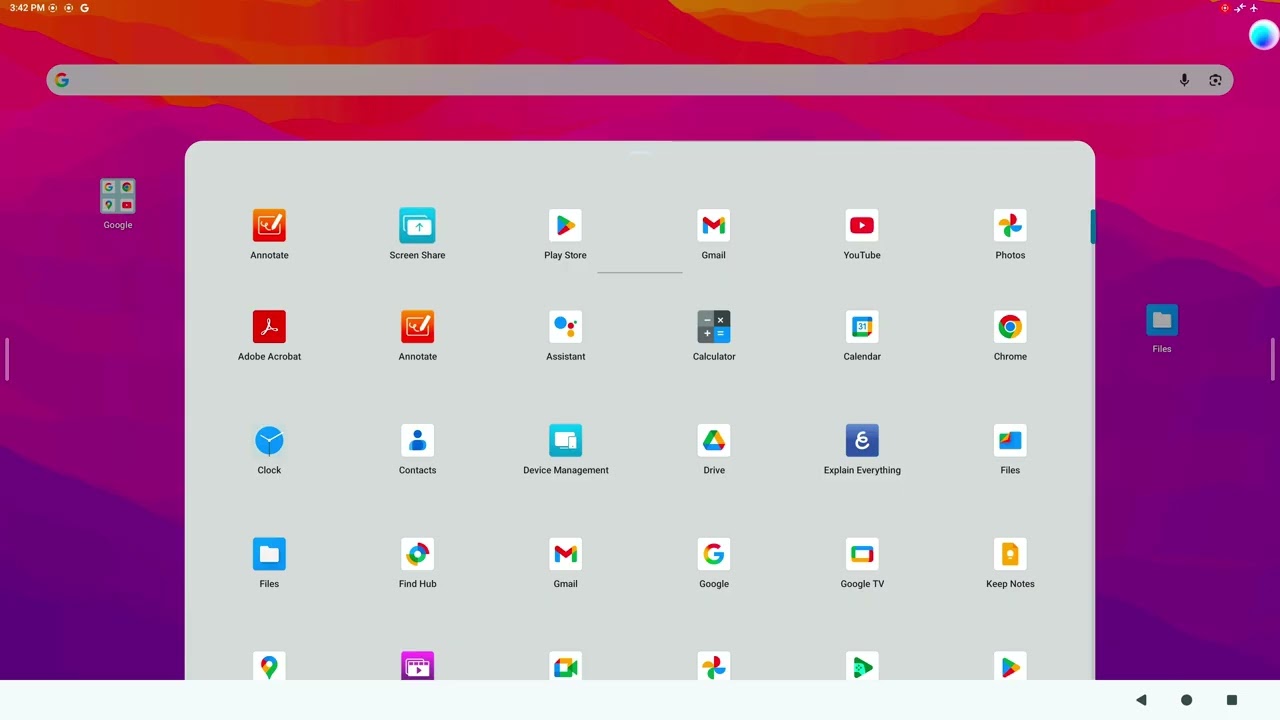1280x720 pixels.
Task: Launch the Google Meet app
Action: coord(565,666)
